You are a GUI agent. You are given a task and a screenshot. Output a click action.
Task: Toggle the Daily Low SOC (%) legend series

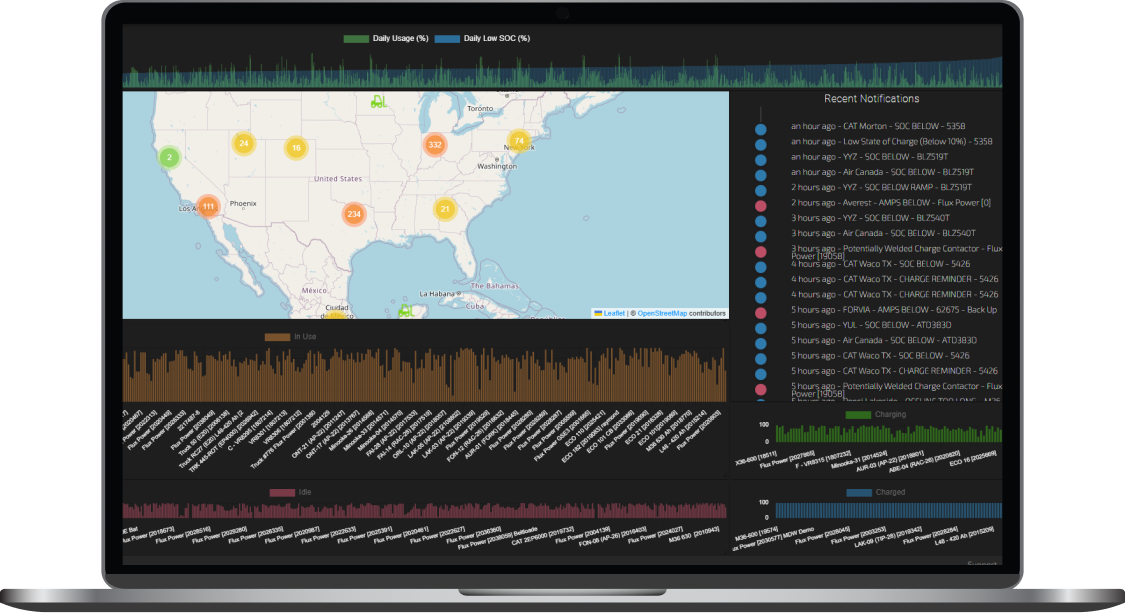(482, 39)
